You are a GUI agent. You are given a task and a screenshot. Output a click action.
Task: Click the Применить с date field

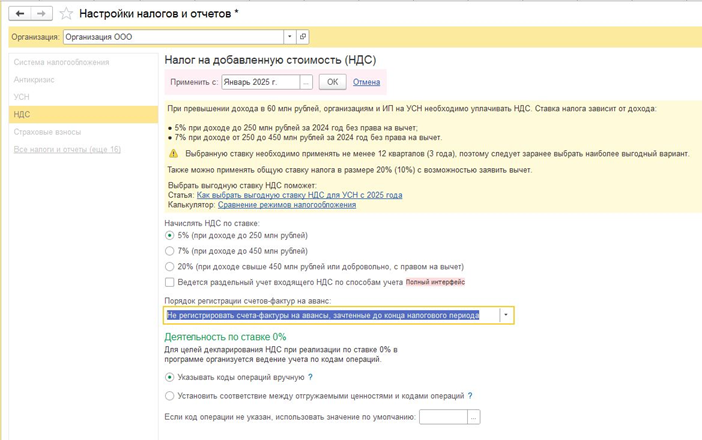click(261, 82)
